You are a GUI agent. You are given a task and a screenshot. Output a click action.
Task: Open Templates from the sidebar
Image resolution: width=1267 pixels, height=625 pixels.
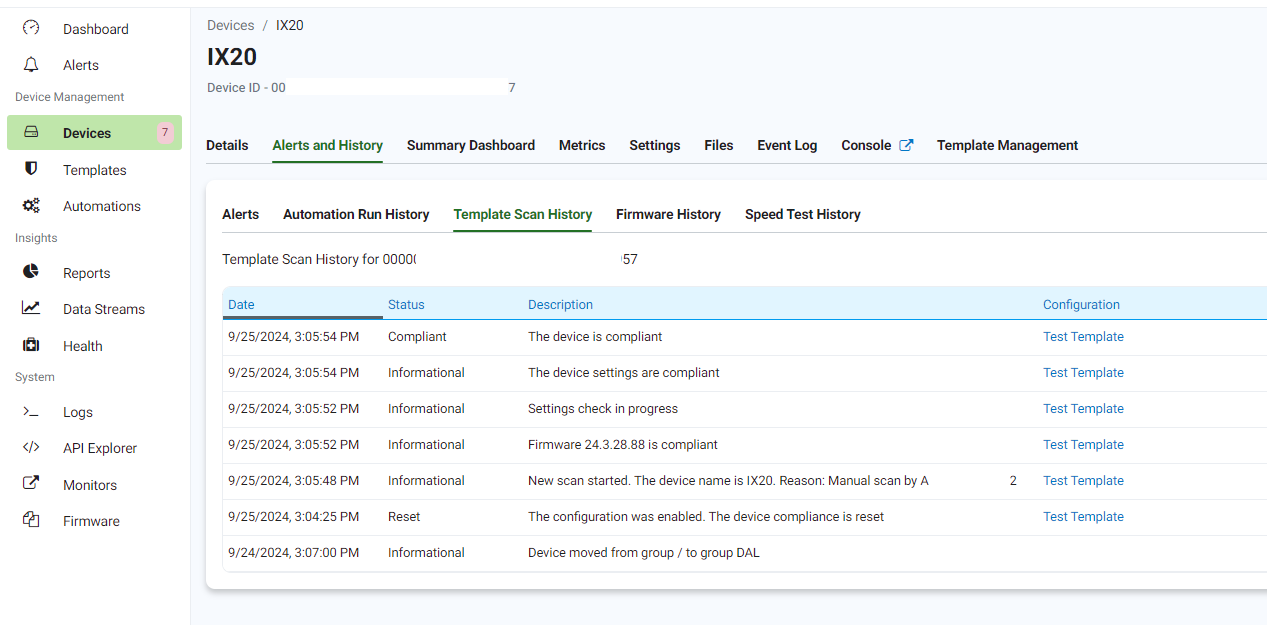pyautogui.click(x=95, y=170)
